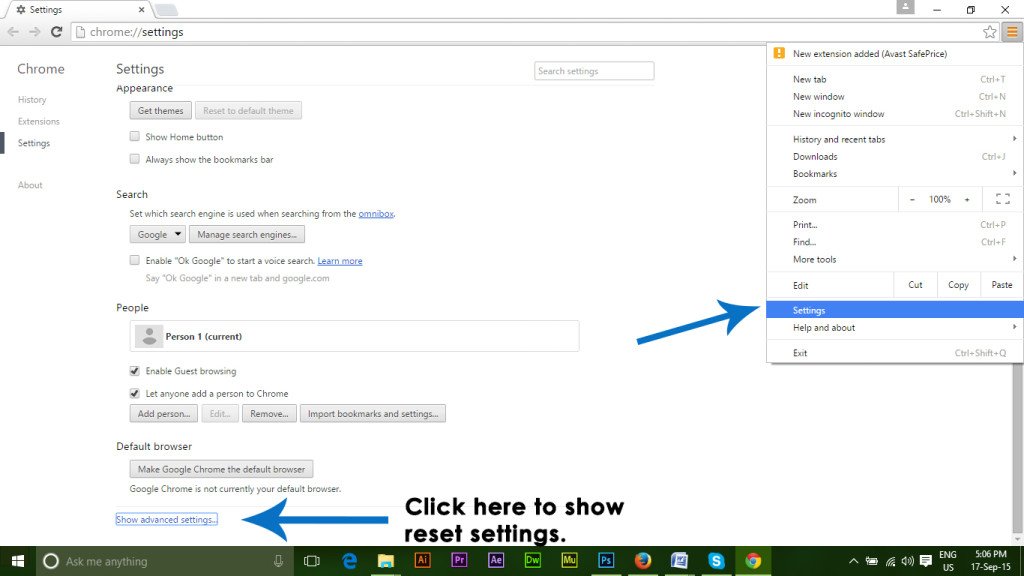Viewport: 1024px width, 576px height.
Task: Open Adobe Photoshop from the taskbar
Action: click(605, 560)
